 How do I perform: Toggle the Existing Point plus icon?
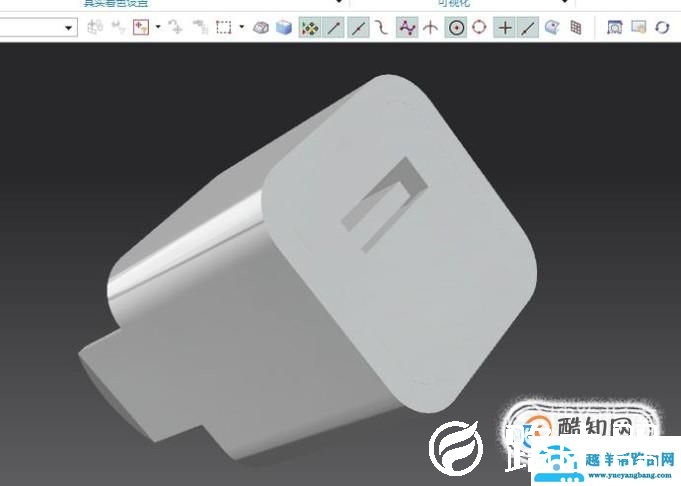point(505,28)
